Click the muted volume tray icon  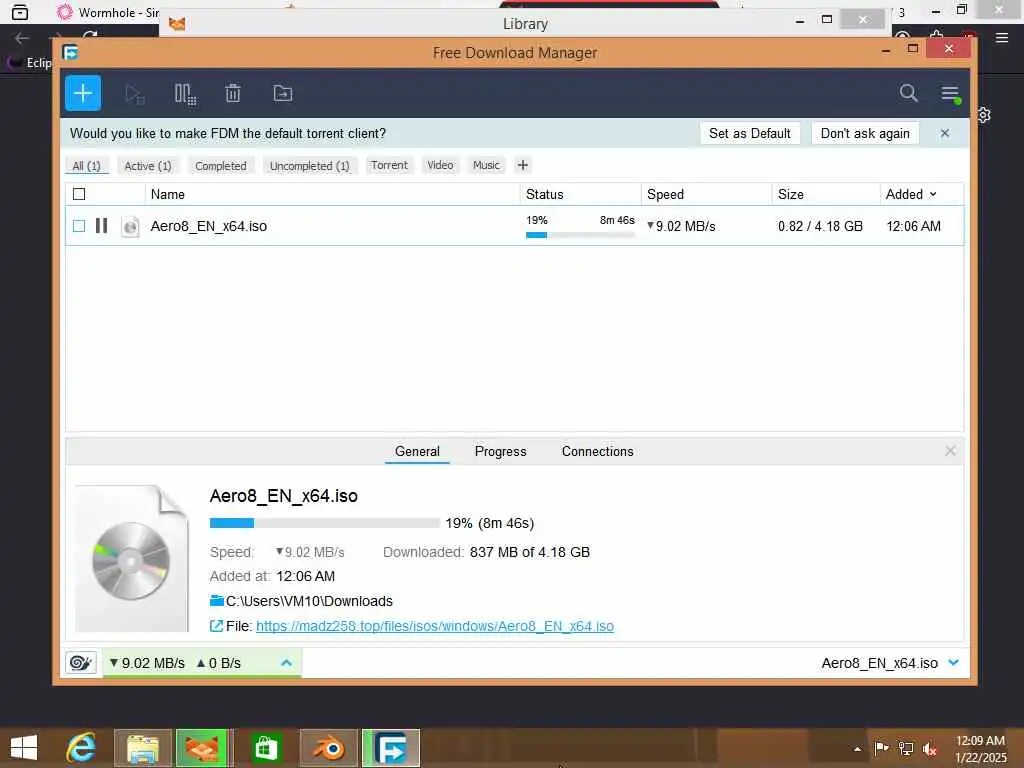[930, 749]
